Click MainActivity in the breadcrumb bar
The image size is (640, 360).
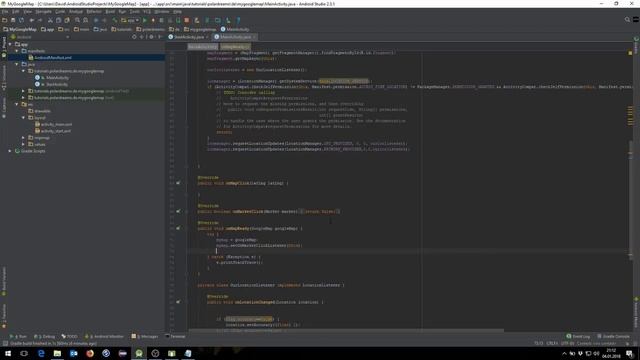(x=235, y=29)
